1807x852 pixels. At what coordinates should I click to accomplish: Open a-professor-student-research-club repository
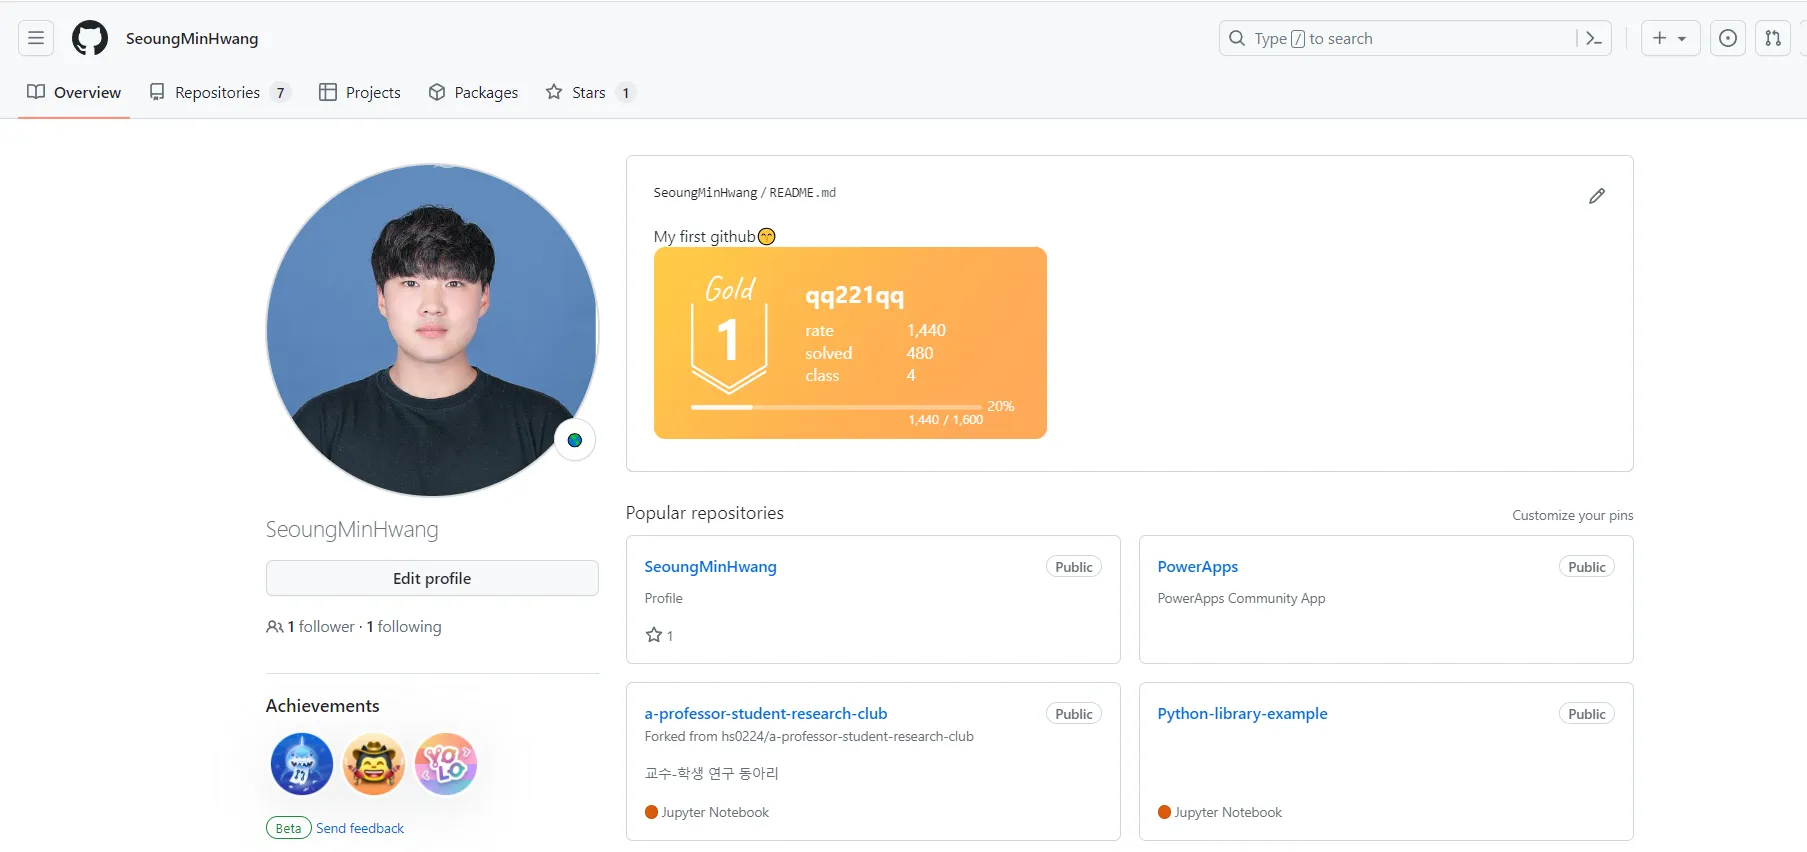coord(766,713)
